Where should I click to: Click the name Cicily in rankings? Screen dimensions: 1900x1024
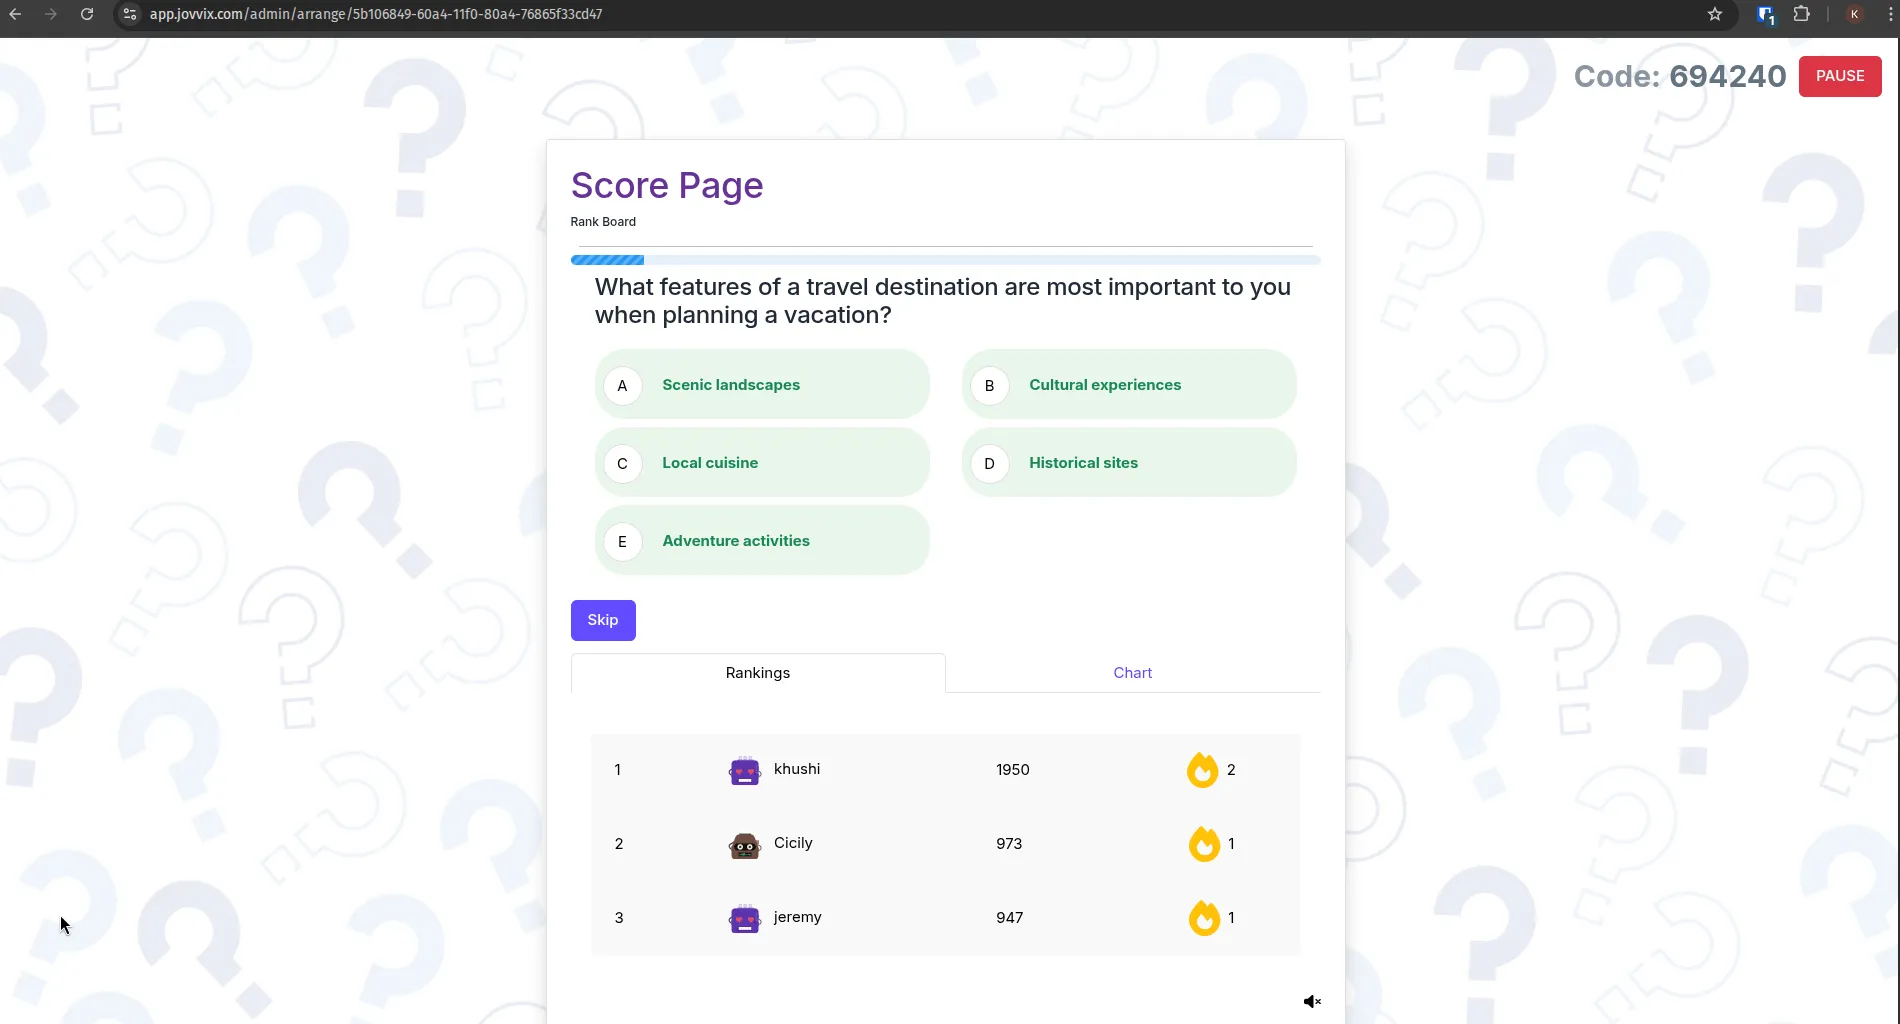[x=793, y=843]
